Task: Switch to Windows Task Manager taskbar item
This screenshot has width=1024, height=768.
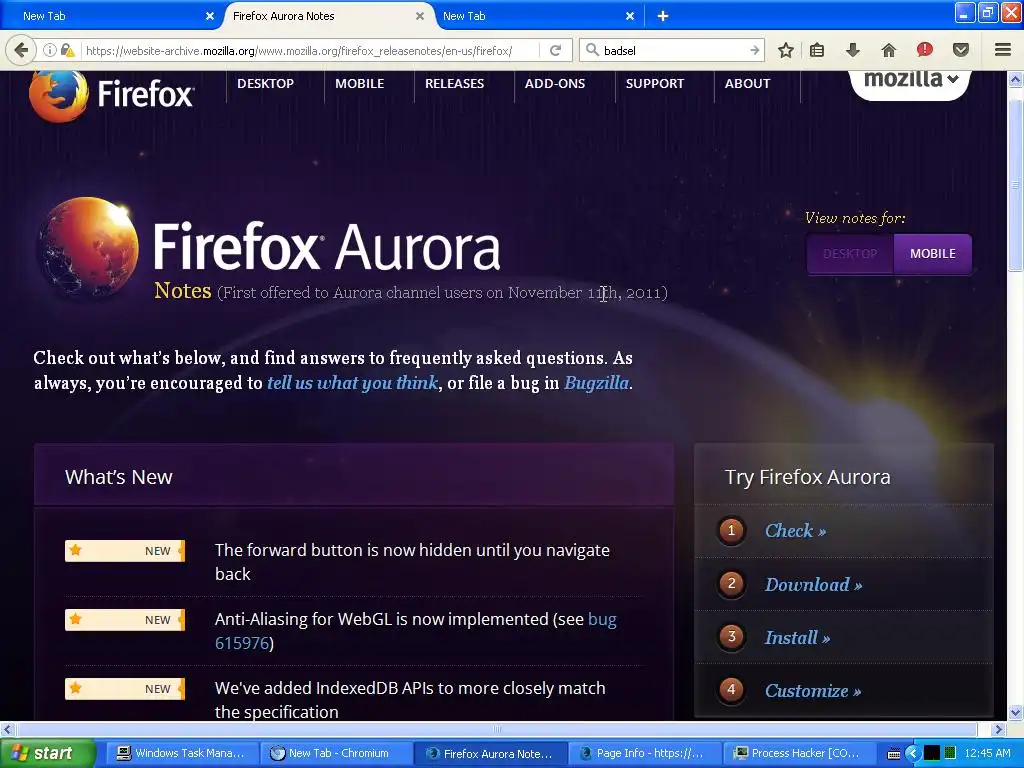Action: click(x=180, y=754)
